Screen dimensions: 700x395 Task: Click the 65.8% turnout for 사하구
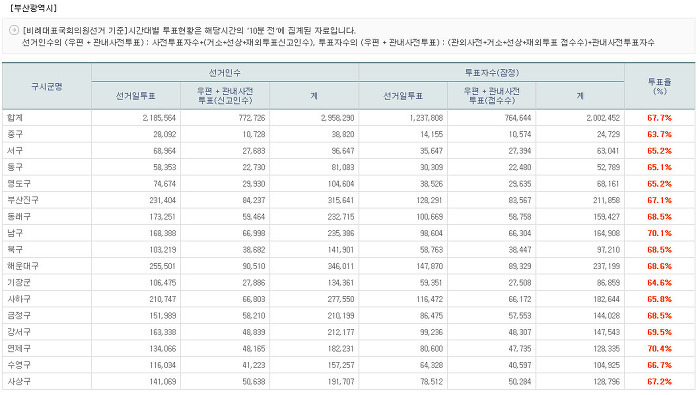659,299
